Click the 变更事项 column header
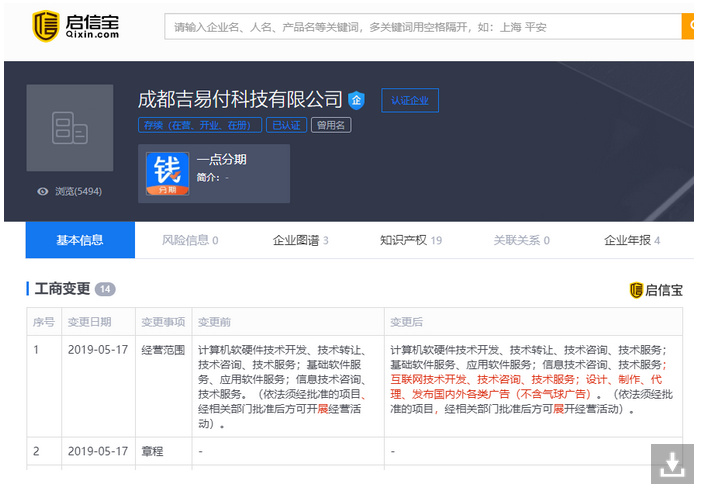 (x=163, y=322)
